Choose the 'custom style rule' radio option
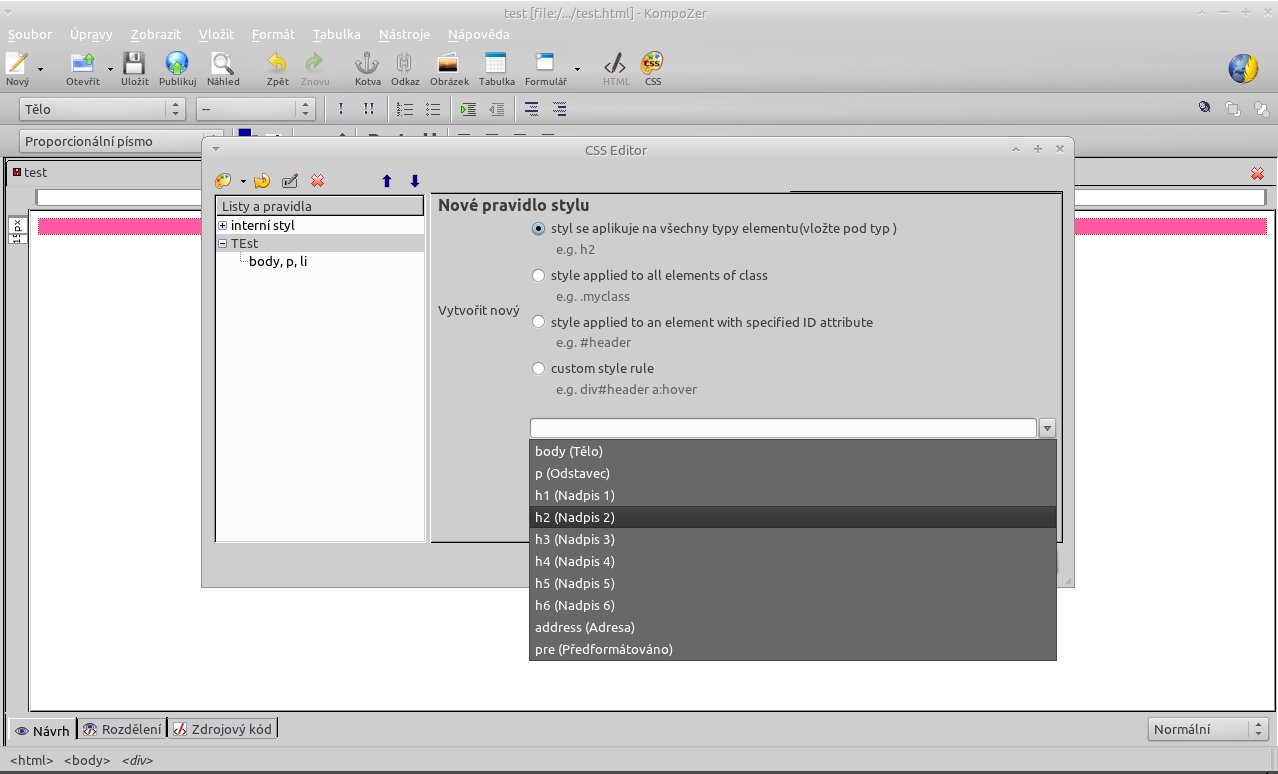 coord(539,368)
